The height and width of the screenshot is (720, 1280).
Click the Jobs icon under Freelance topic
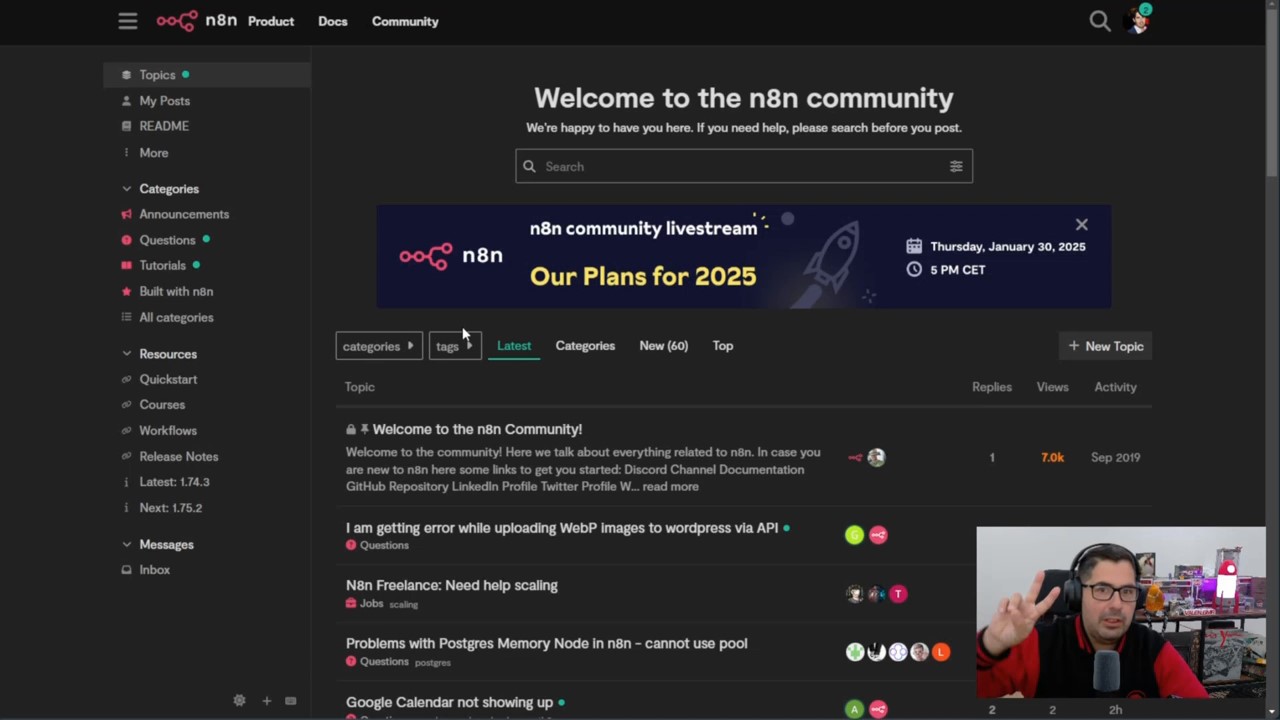pyautogui.click(x=351, y=604)
